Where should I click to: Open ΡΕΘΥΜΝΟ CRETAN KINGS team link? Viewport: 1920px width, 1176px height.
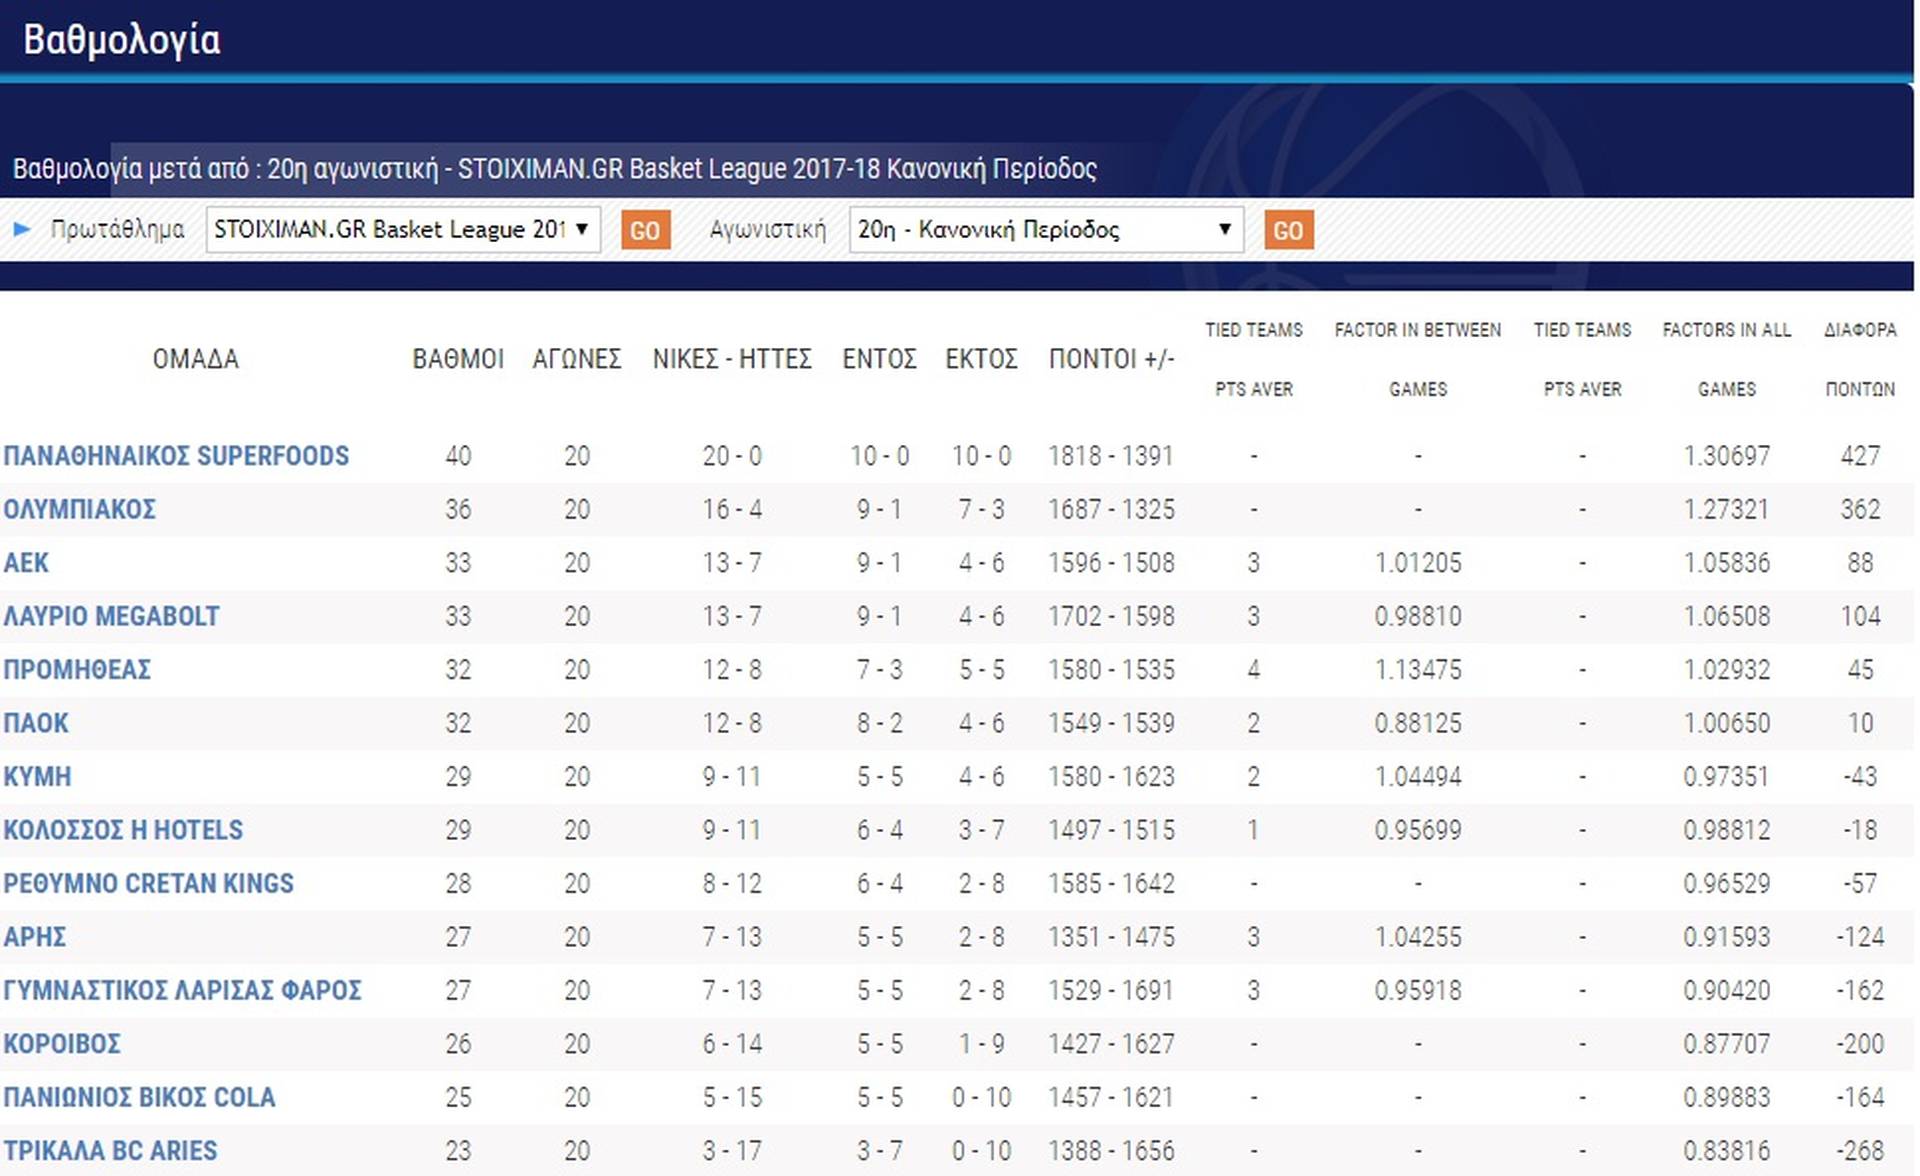(x=148, y=883)
